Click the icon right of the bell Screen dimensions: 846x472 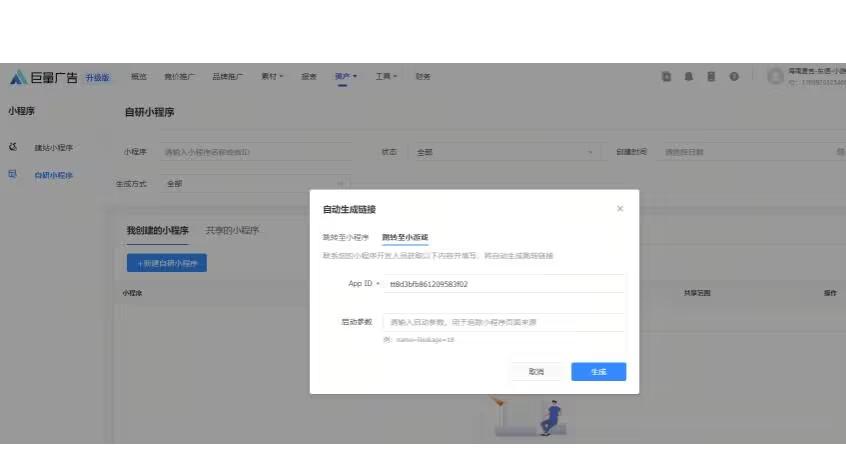[x=711, y=77]
